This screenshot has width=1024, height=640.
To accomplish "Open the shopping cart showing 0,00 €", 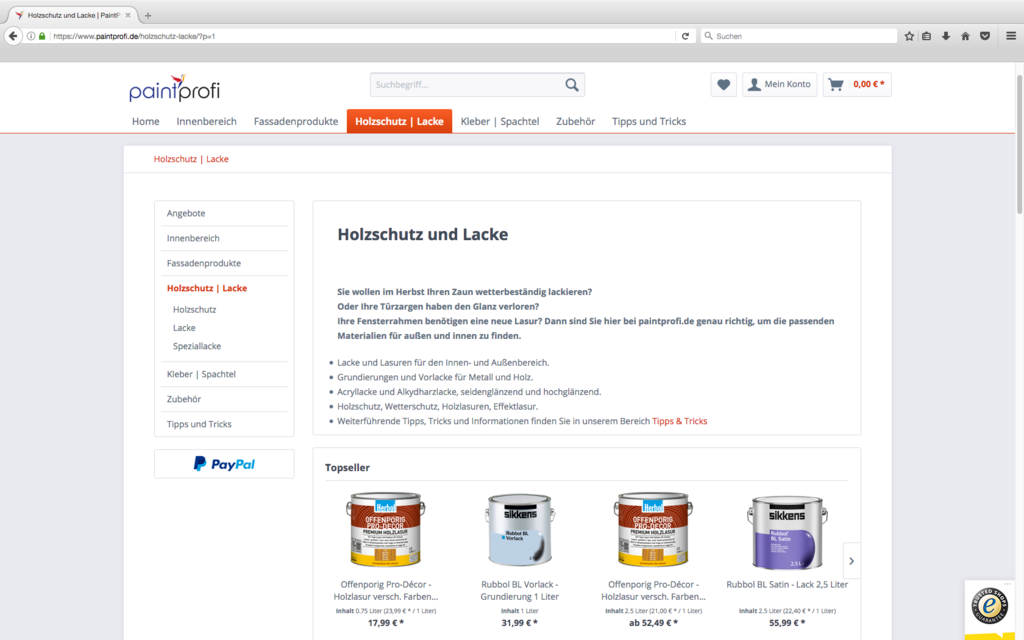I will click(x=857, y=84).
